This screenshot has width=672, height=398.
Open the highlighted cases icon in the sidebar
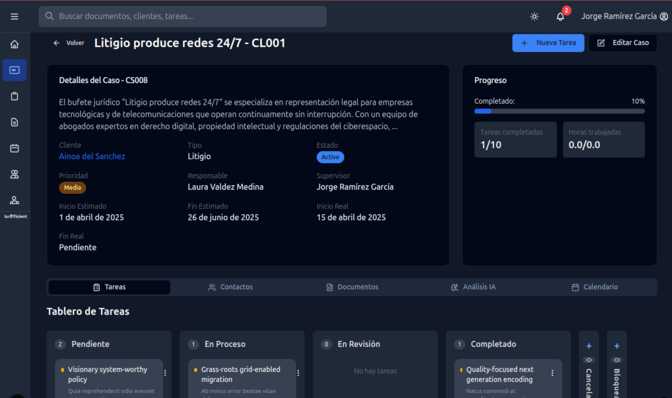pyautogui.click(x=15, y=70)
